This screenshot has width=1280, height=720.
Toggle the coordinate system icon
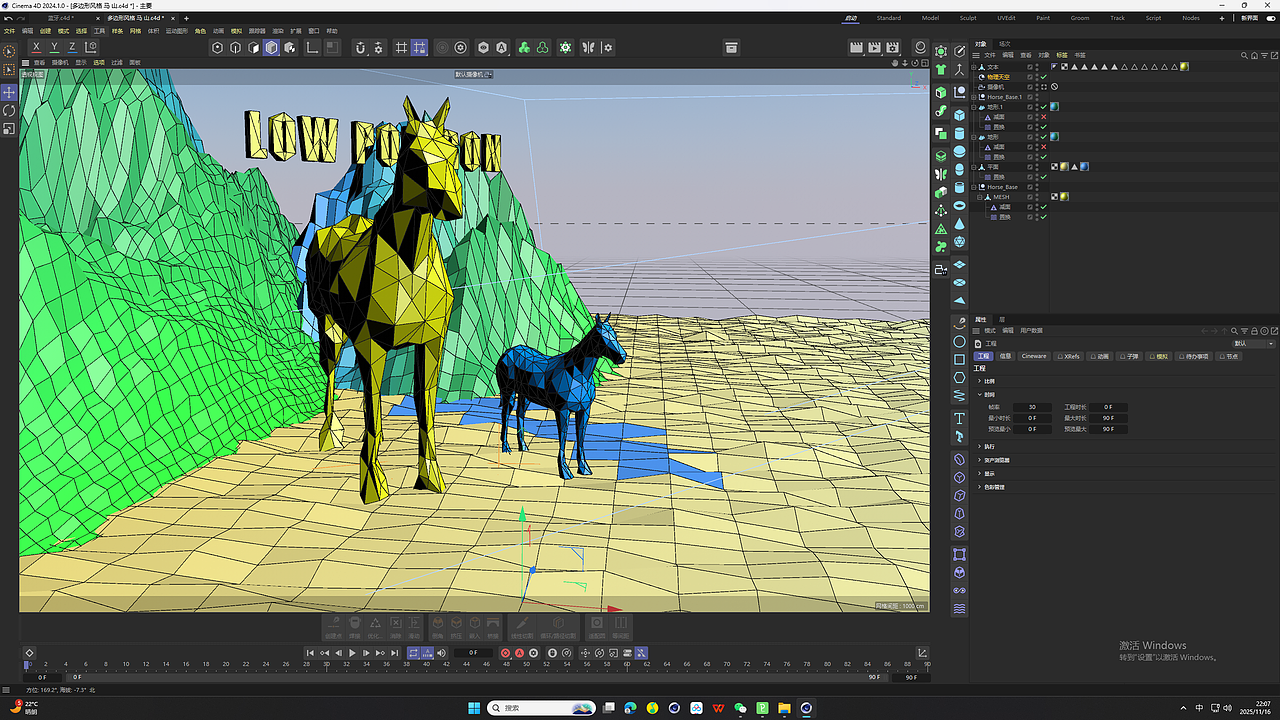click(92, 47)
